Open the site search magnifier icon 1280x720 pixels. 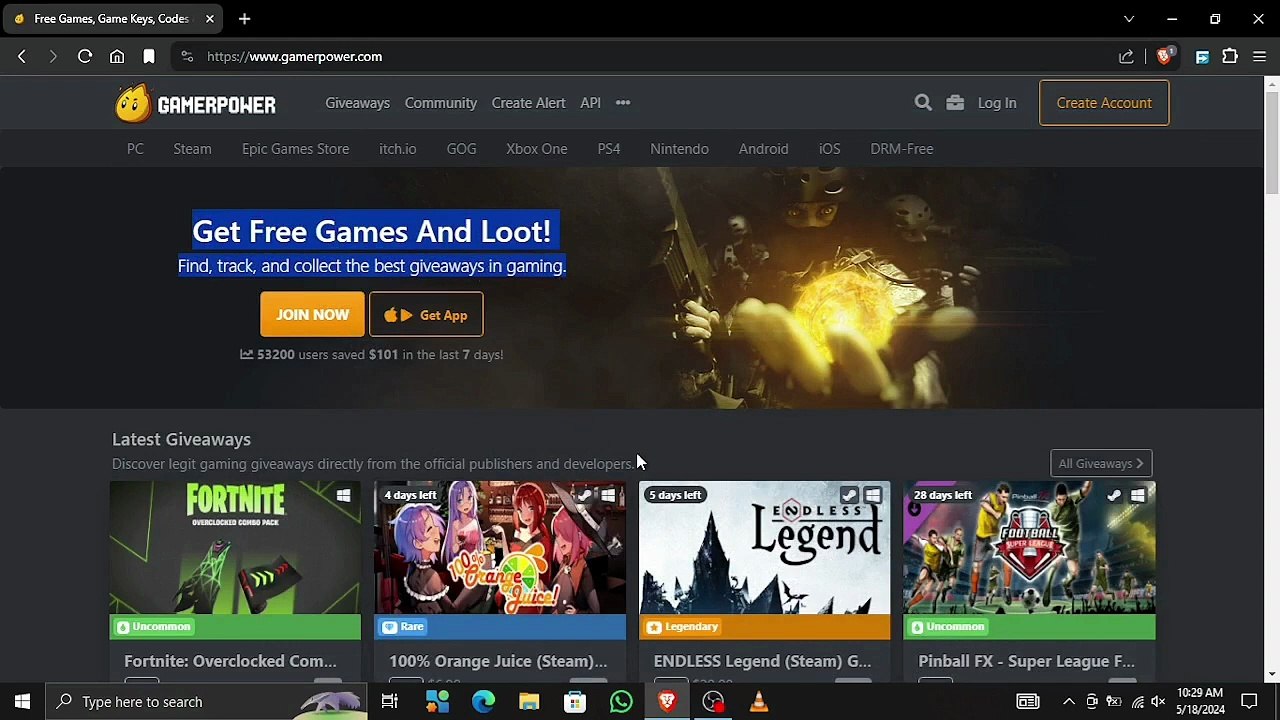click(x=923, y=102)
